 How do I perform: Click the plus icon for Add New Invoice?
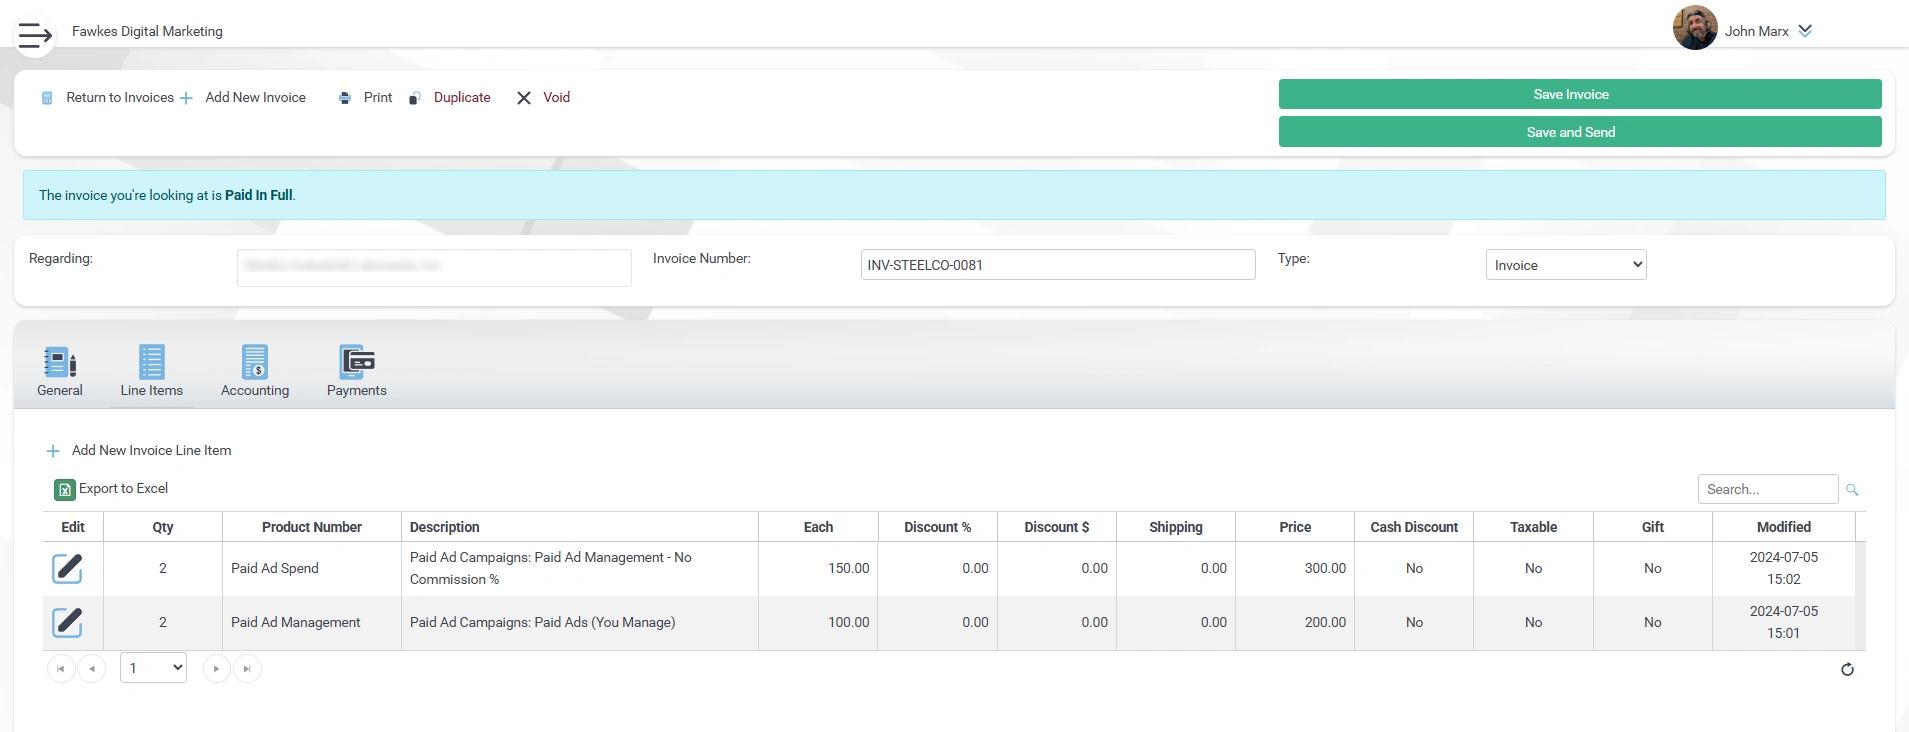pyautogui.click(x=186, y=98)
